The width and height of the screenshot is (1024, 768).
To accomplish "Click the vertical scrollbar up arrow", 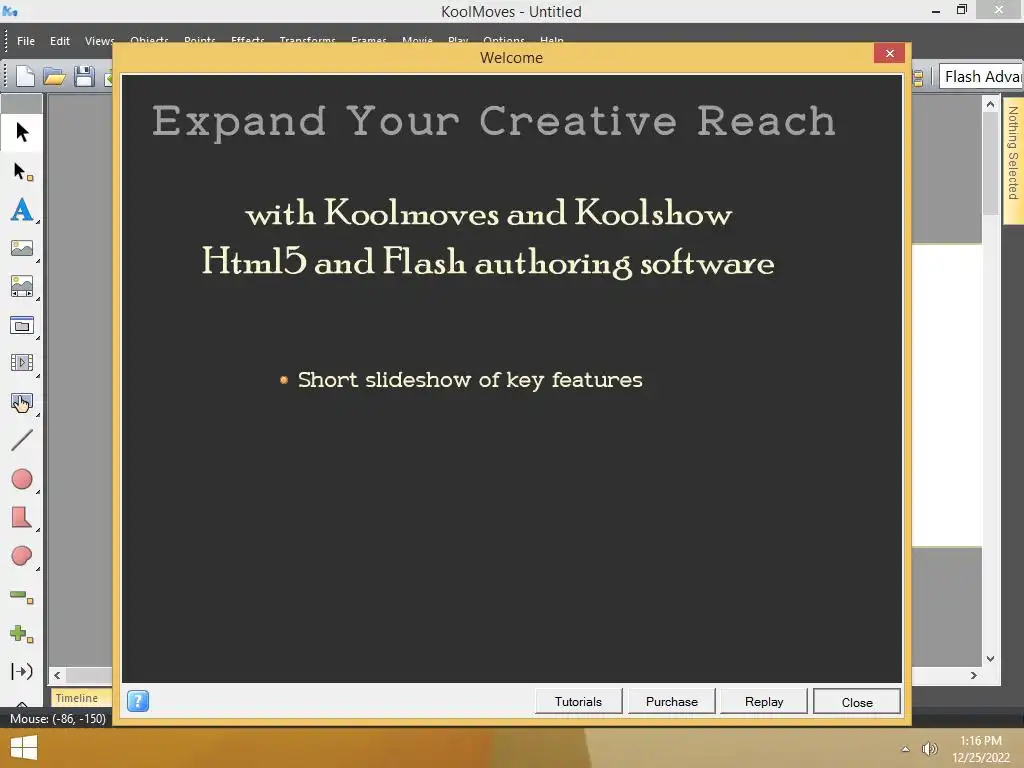I will (x=990, y=104).
